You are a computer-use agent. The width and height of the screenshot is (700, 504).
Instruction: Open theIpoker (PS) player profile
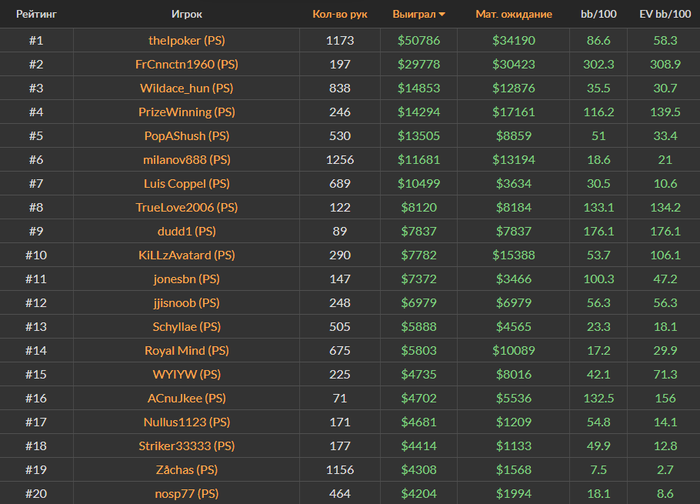click(x=187, y=41)
